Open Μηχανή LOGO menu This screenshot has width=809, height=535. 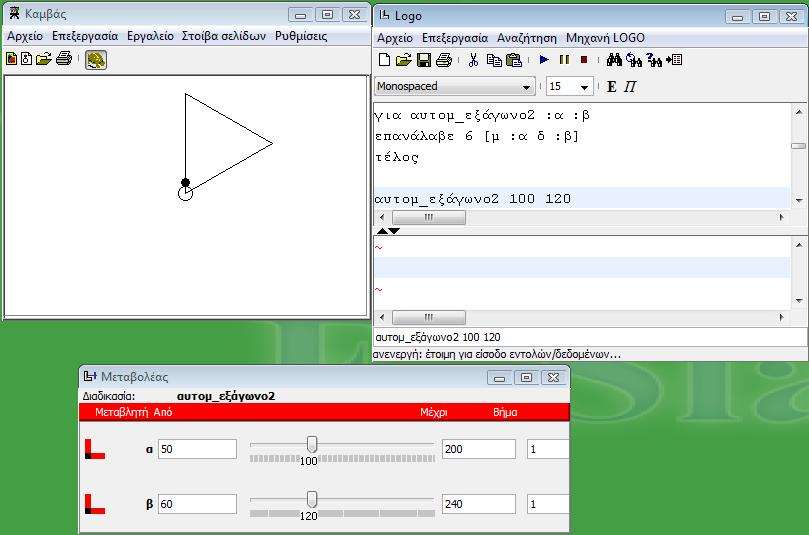(605, 38)
